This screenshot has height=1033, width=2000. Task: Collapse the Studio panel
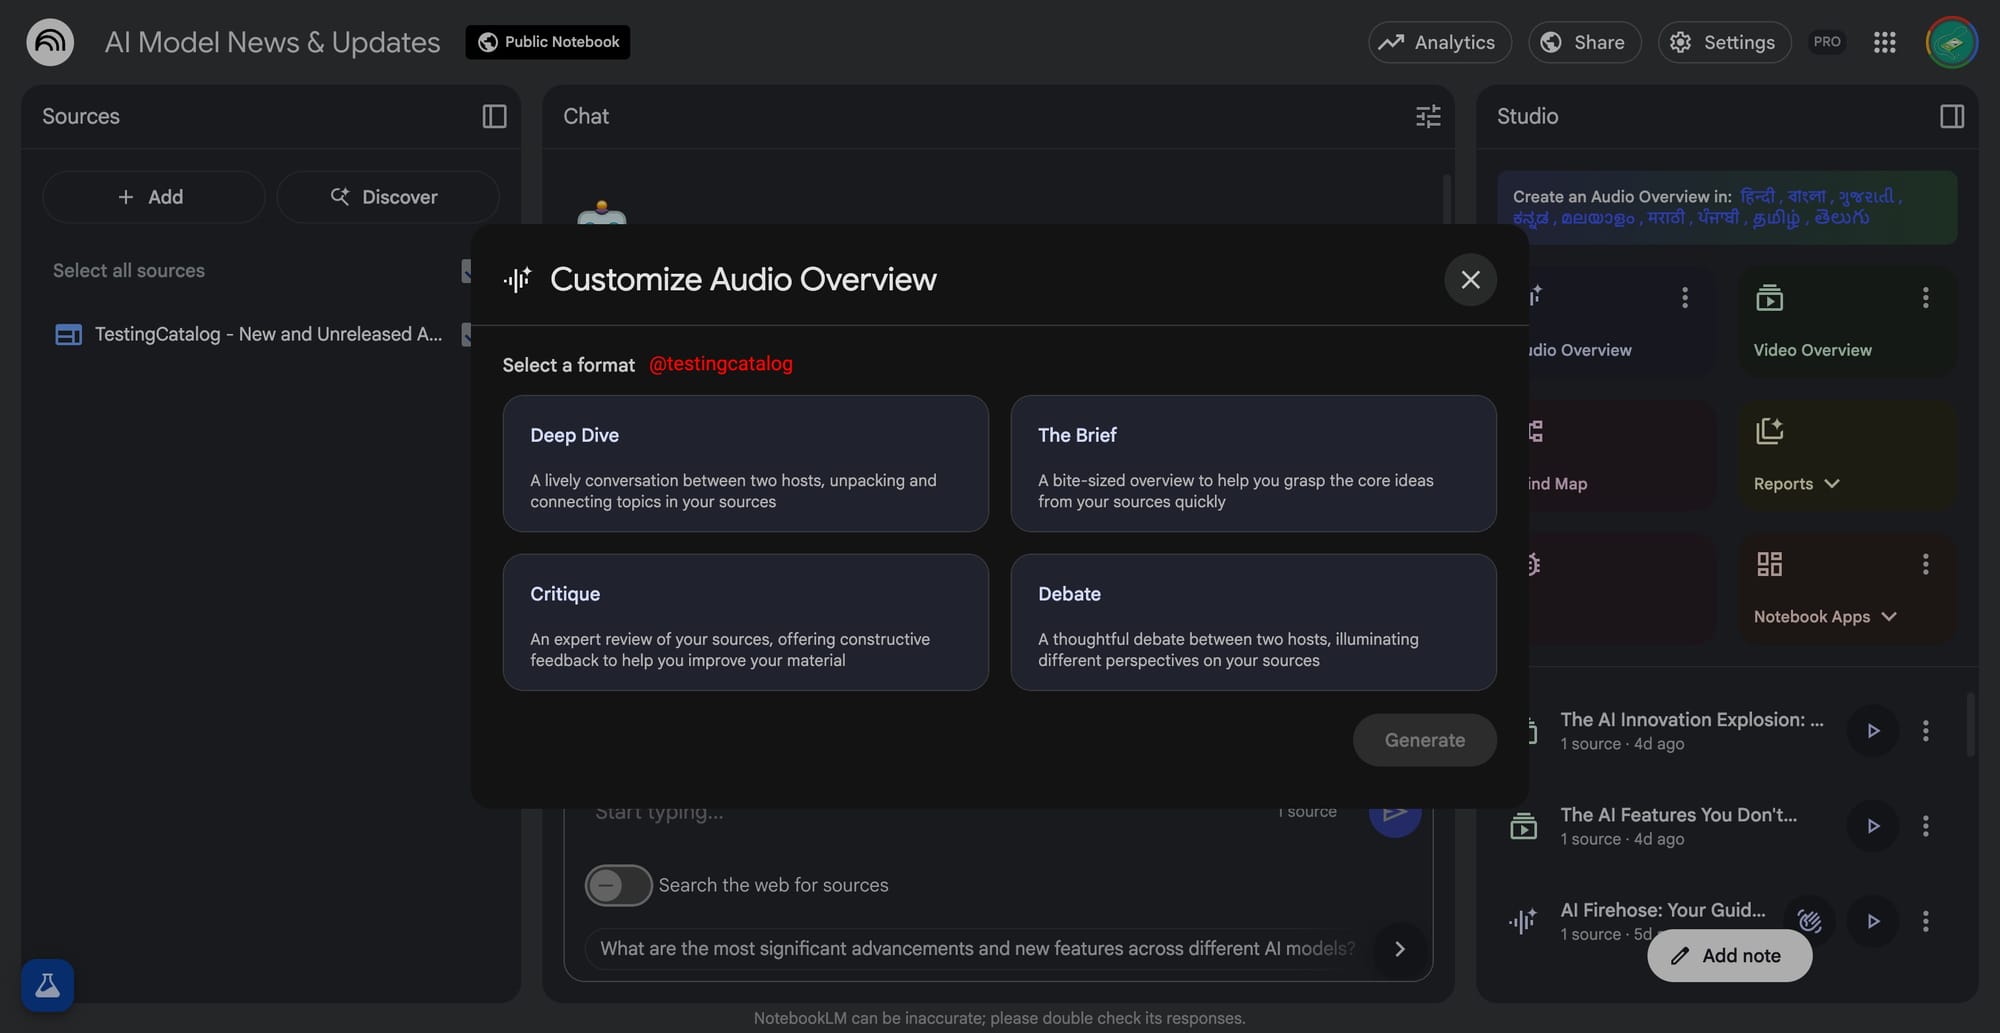pyautogui.click(x=1951, y=116)
